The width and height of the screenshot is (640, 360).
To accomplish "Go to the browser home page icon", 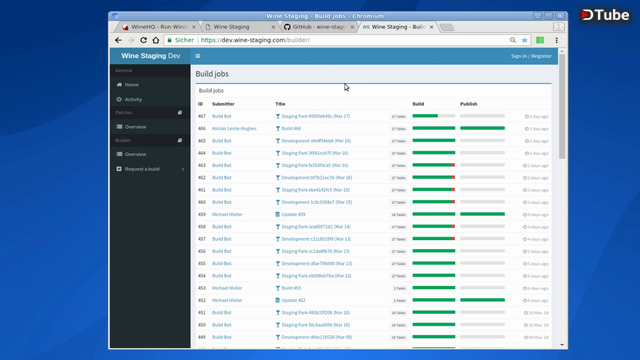I will (x=156, y=40).
